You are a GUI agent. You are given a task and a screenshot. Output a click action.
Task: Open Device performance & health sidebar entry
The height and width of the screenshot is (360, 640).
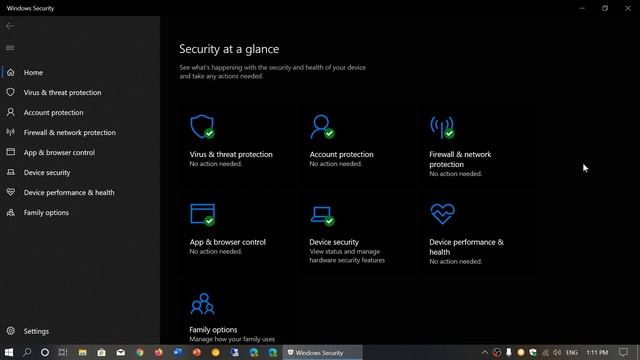point(80,192)
